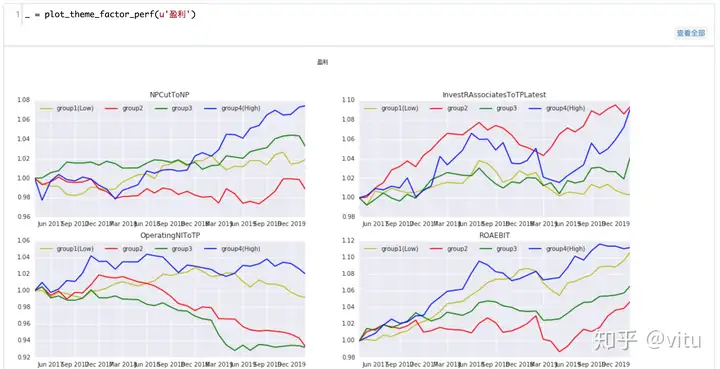Click the 查看全部 link
Image resolution: width=720 pixels, height=369 pixels.
[x=691, y=33]
